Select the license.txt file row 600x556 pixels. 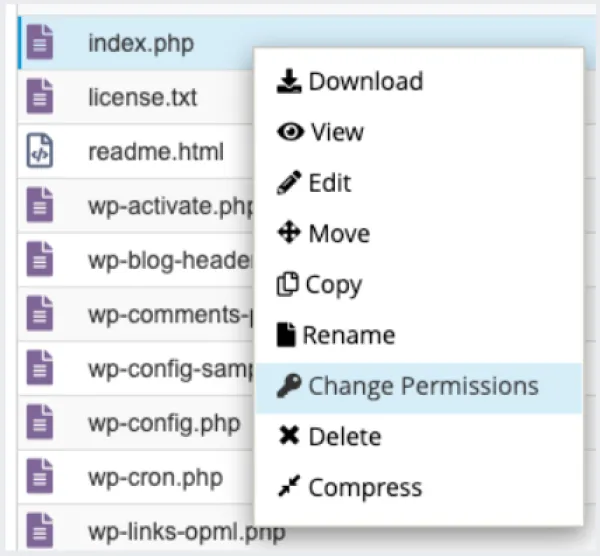click(136, 97)
